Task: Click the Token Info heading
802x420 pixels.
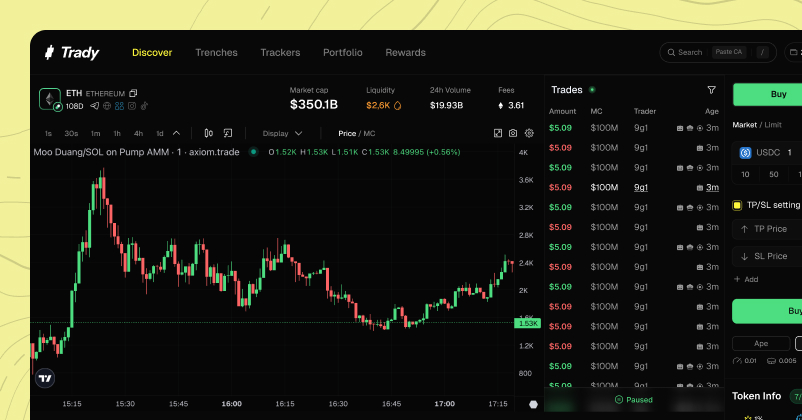Action: [x=756, y=396]
